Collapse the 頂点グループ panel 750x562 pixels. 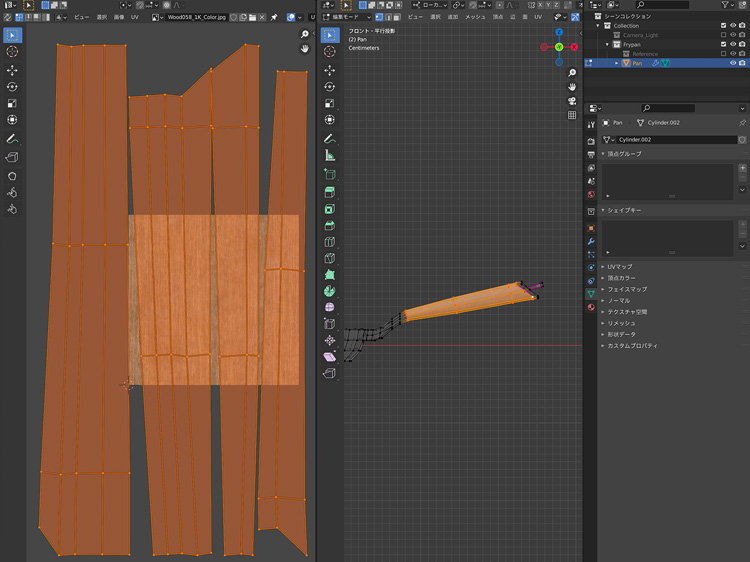point(625,154)
